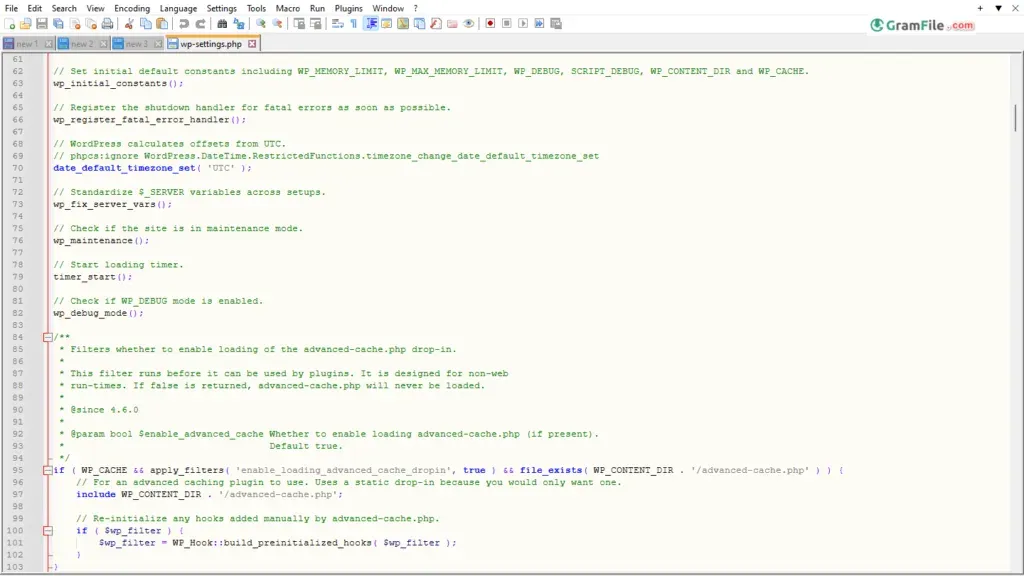Viewport: 1024px width, 576px height.
Task: Click the Save All toolbar icon
Action: 58,24
